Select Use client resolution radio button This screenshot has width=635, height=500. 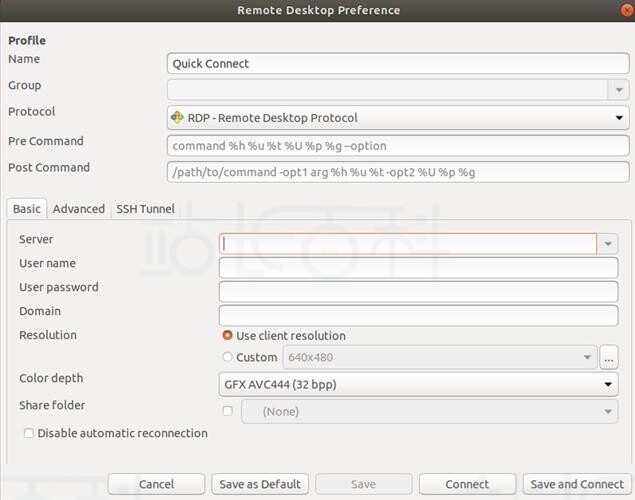pos(228,335)
